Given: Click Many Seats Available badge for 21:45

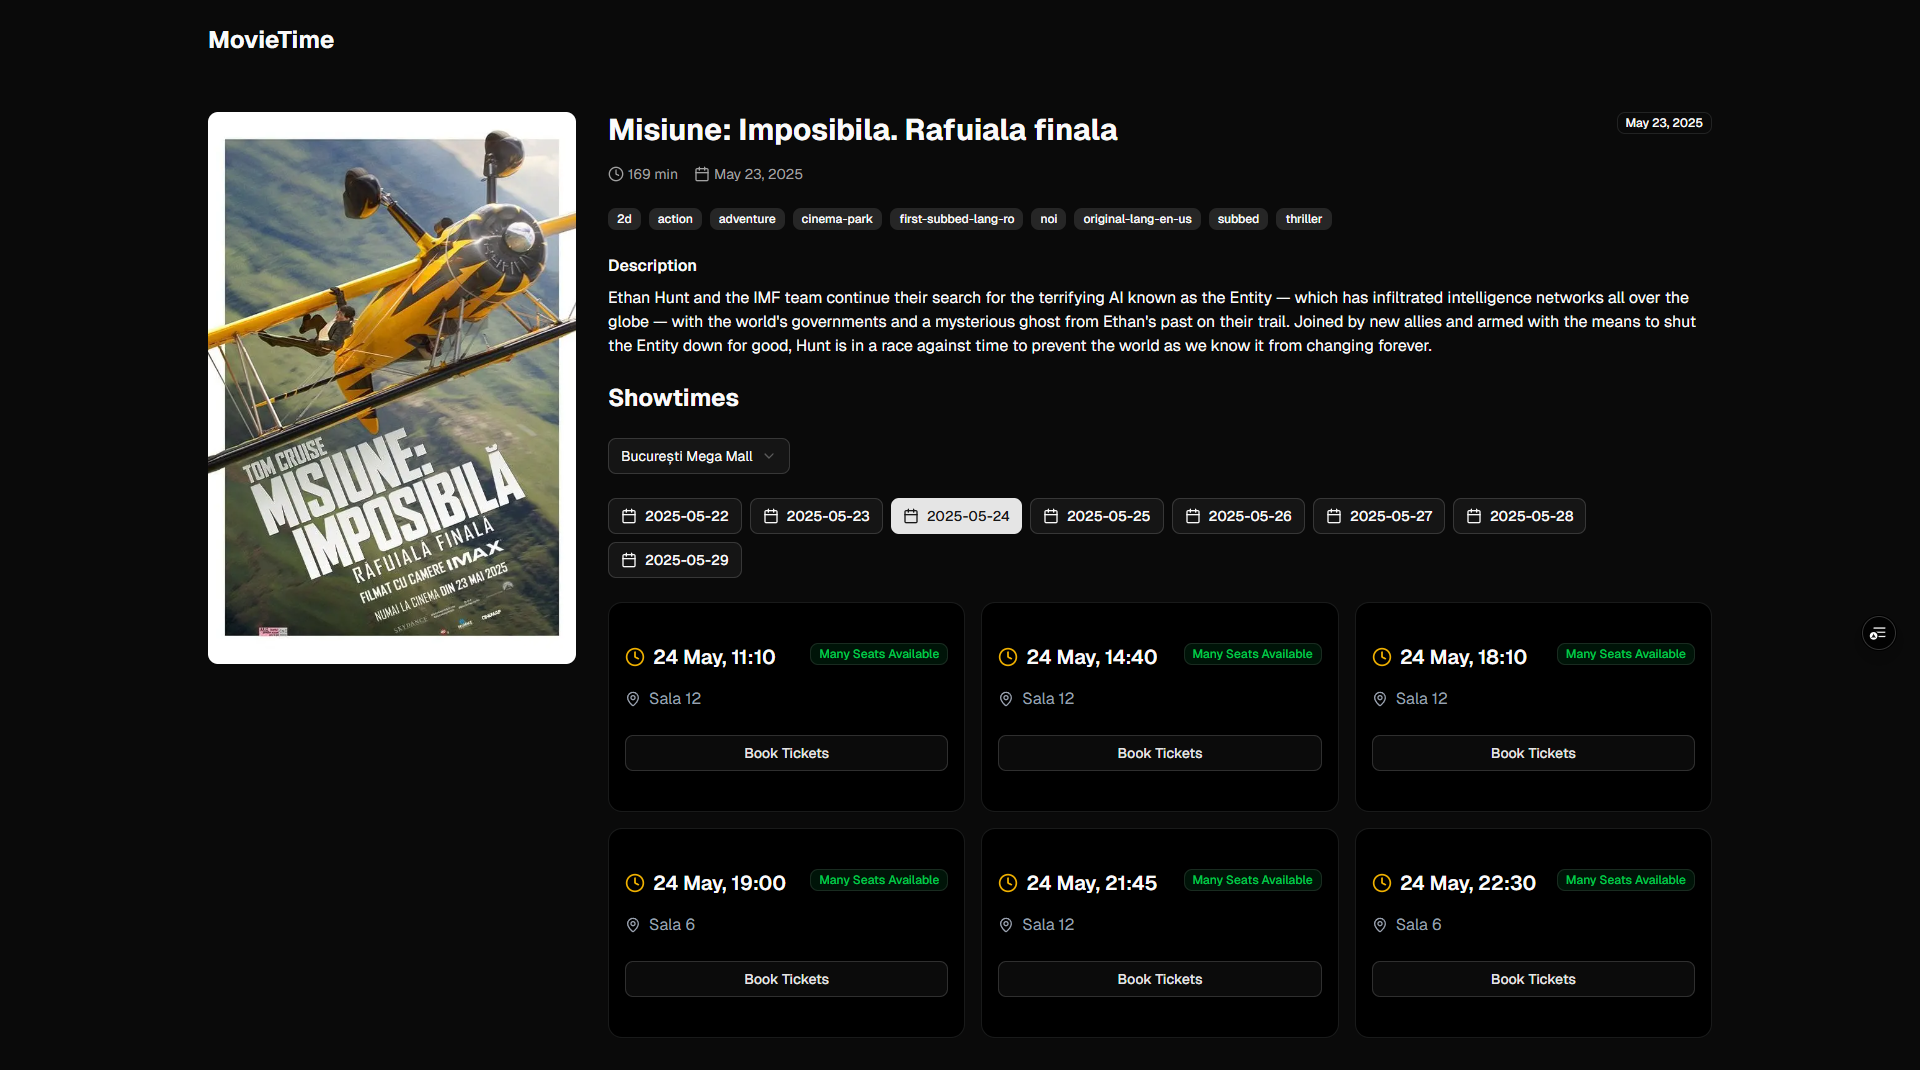Looking at the screenshot, I should (1252, 880).
